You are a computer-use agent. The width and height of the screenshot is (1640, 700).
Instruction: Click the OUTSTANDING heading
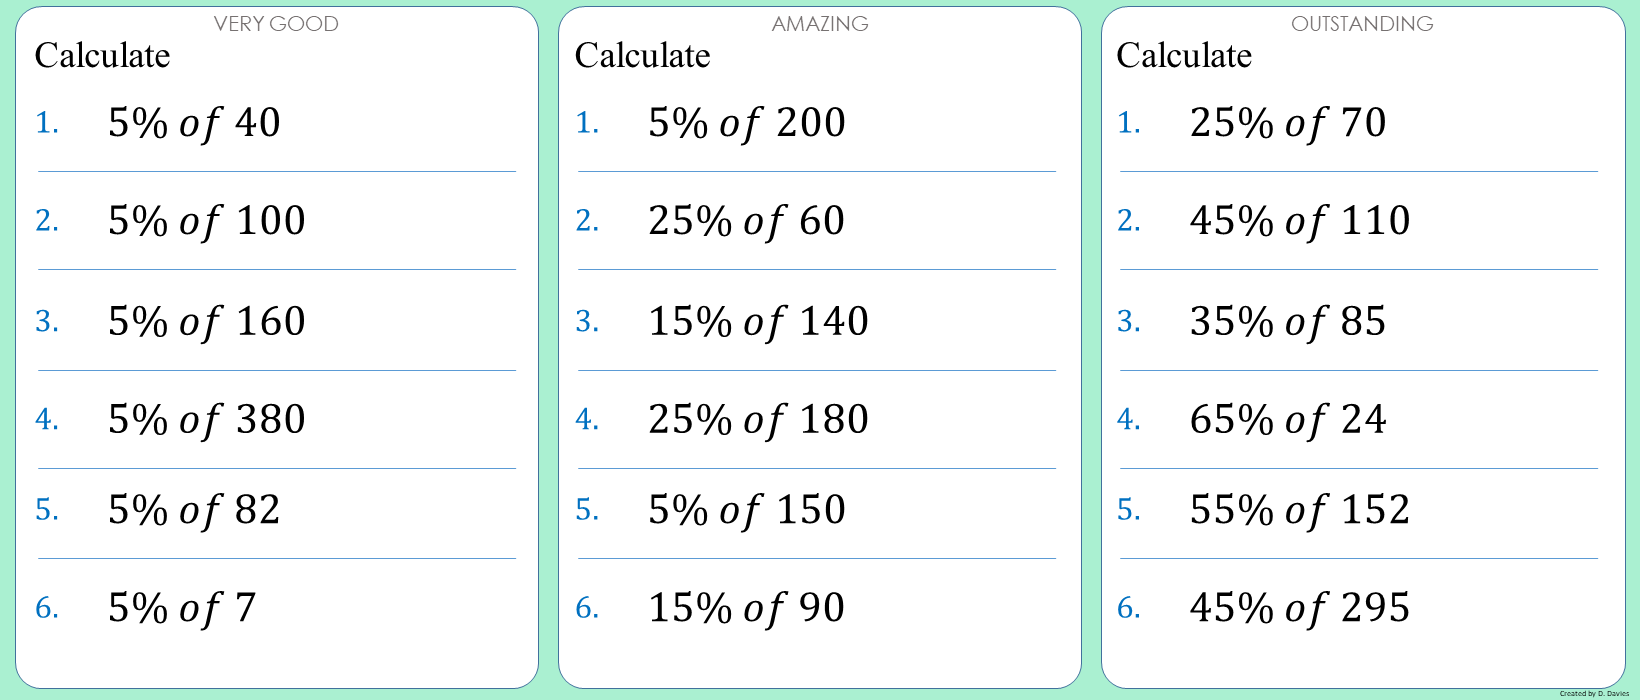(x=1362, y=24)
